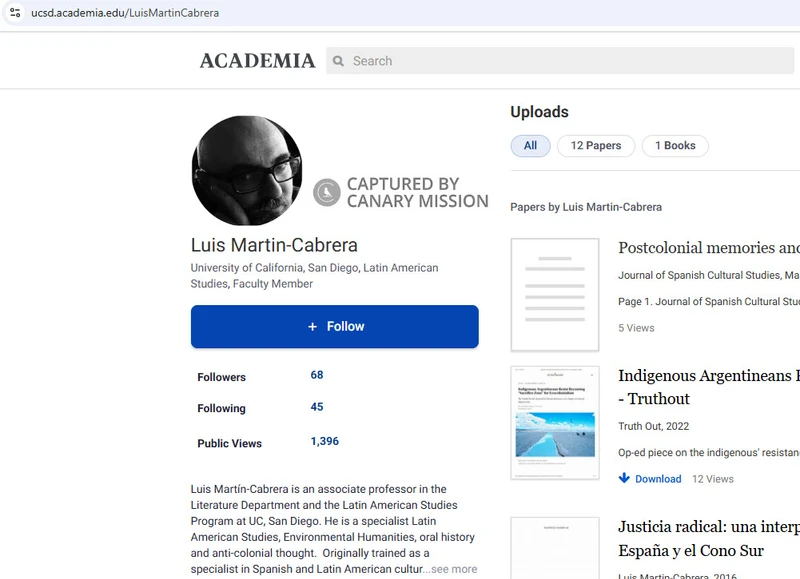Click the download arrow icon for Truthout paper
The image size is (800, 579).
[x=624, y=478]
